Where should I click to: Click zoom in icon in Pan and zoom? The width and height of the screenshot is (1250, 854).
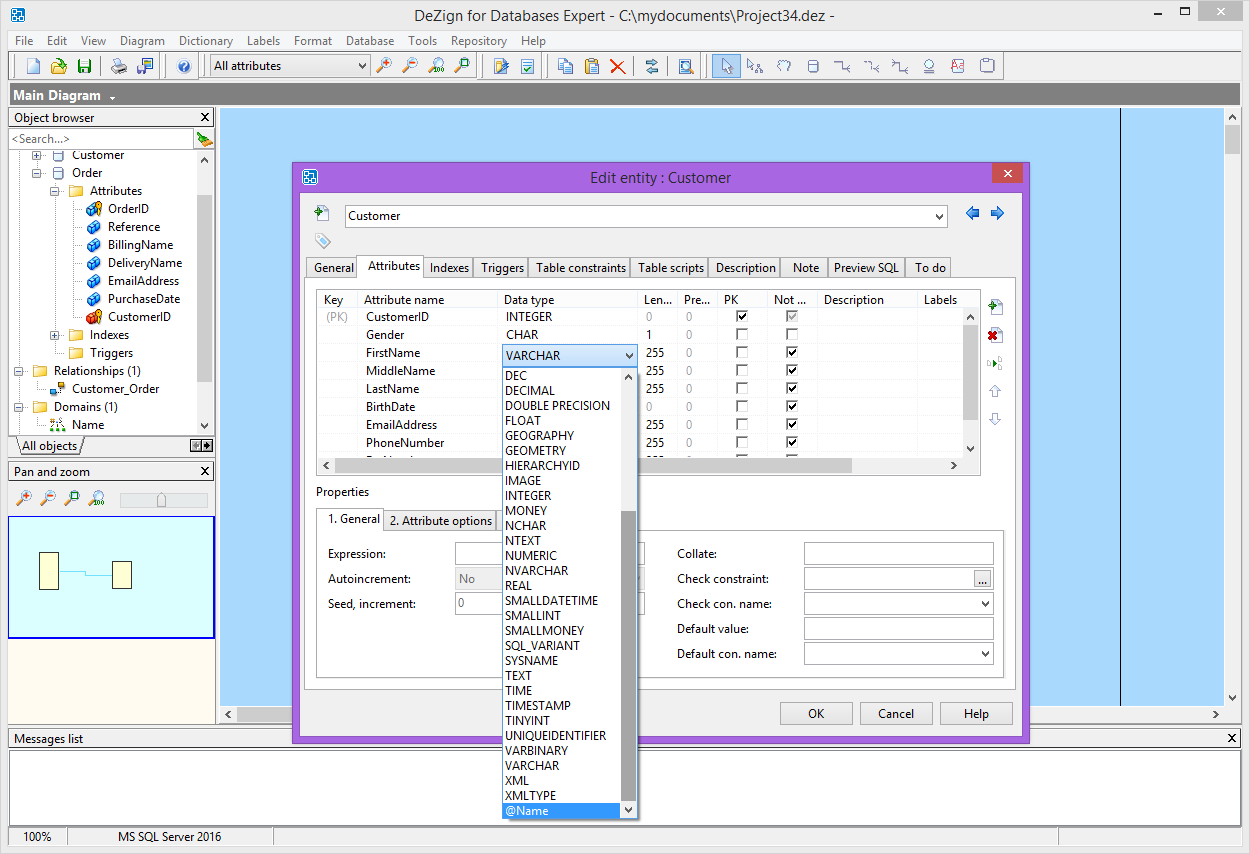[x=23, y=498]
